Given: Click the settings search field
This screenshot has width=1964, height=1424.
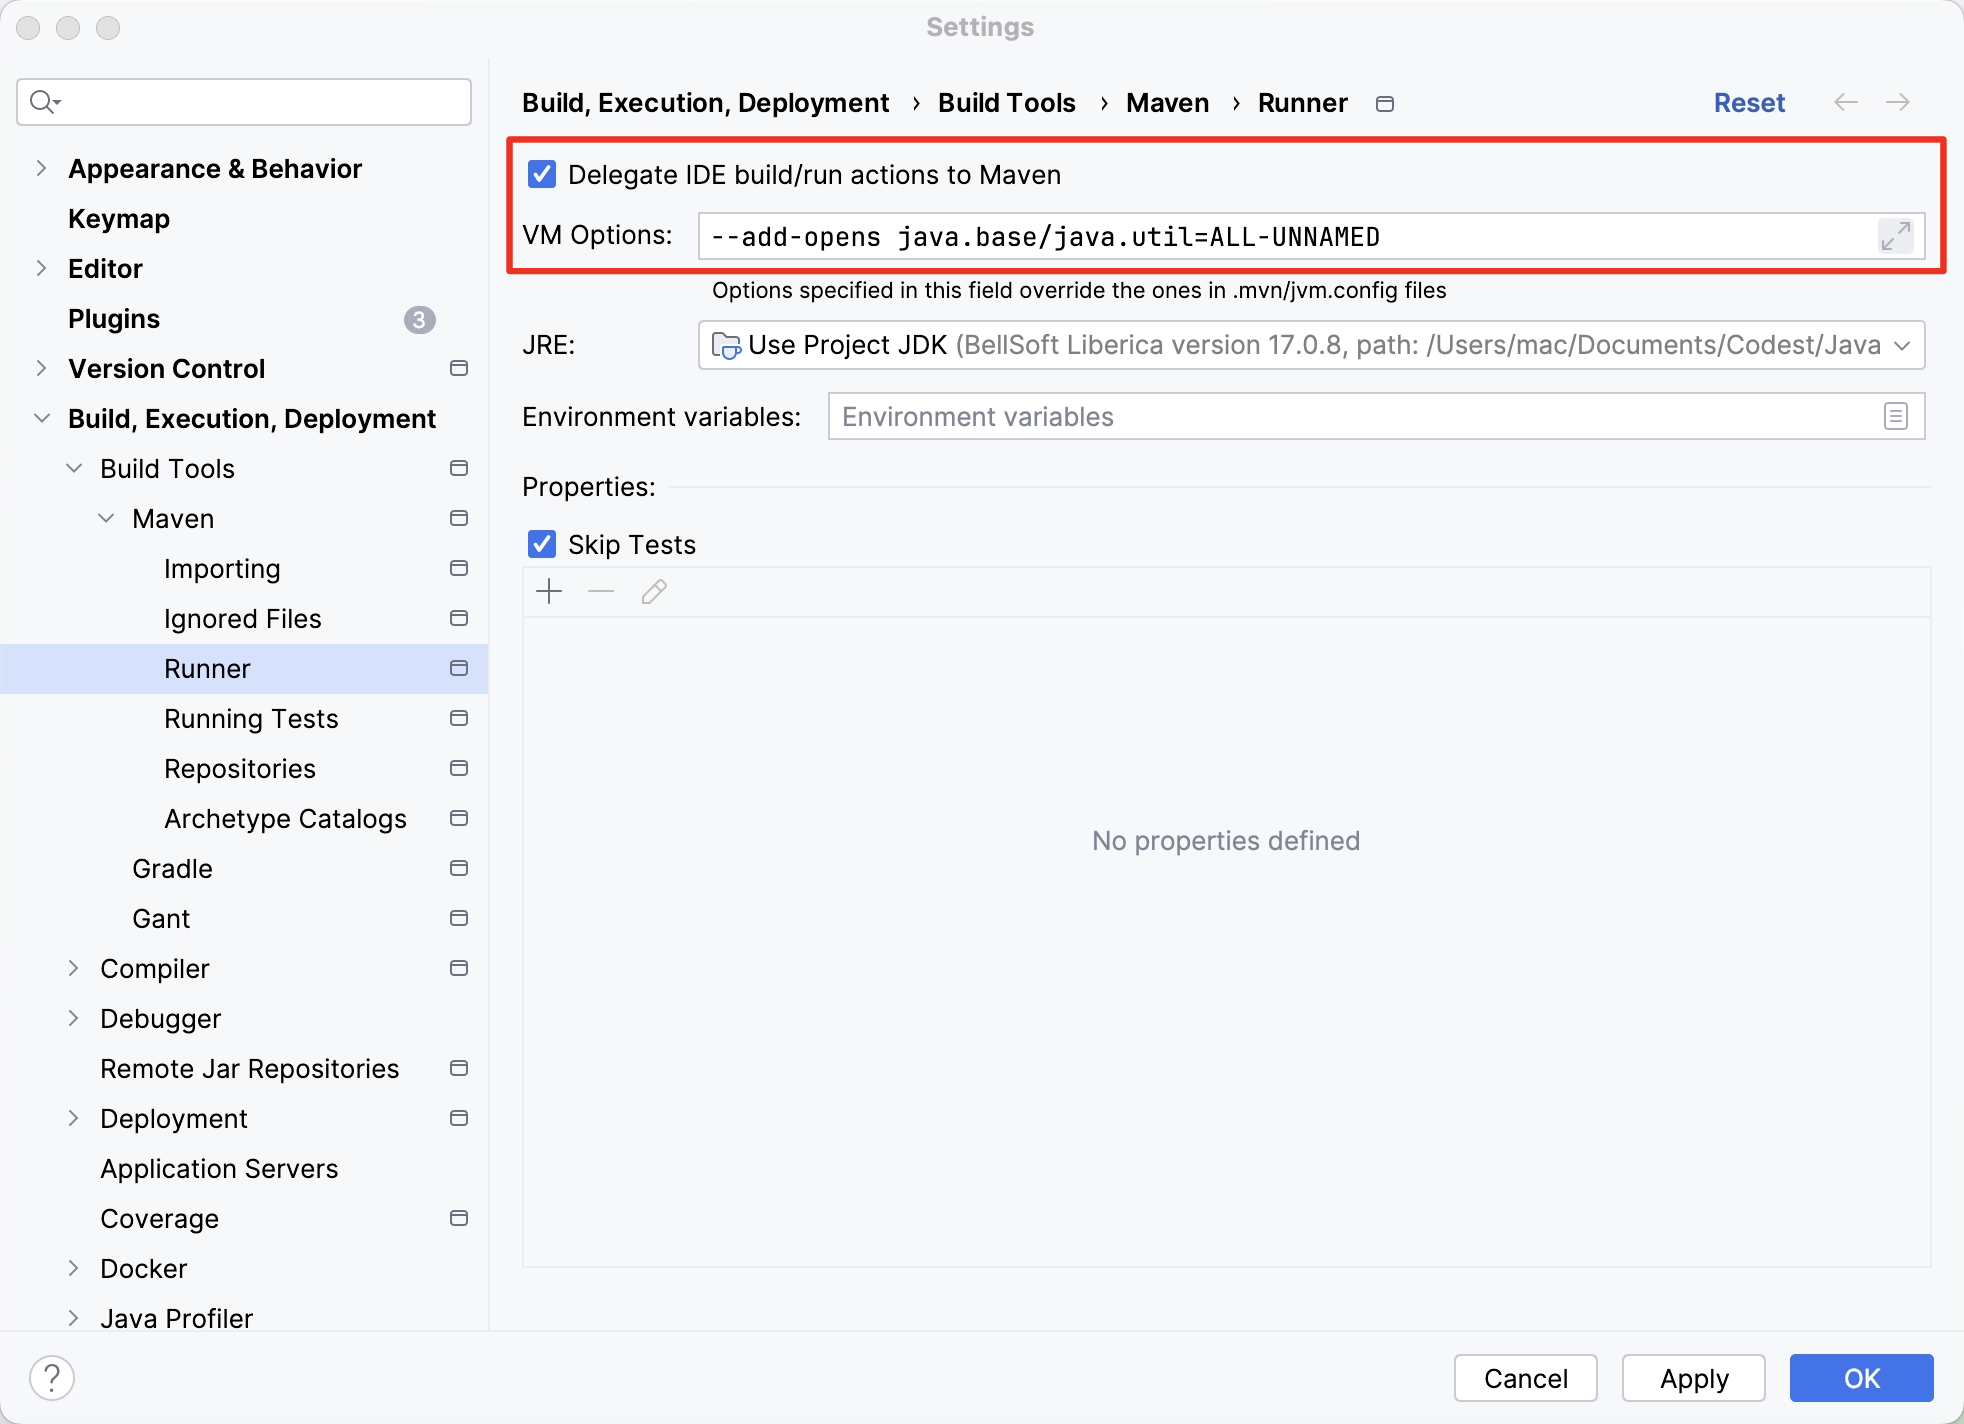Looking at the screenshot, I should click(x=260, y=102).
